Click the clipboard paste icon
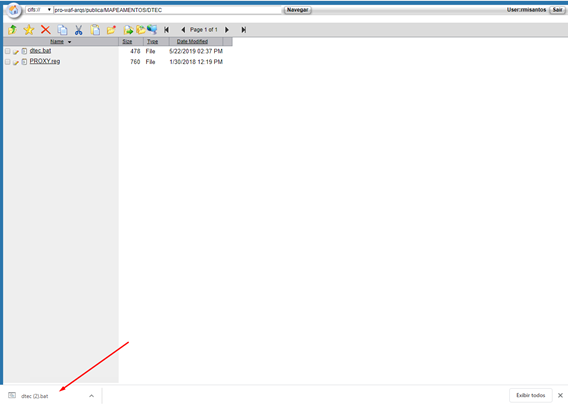 point(95,30)
